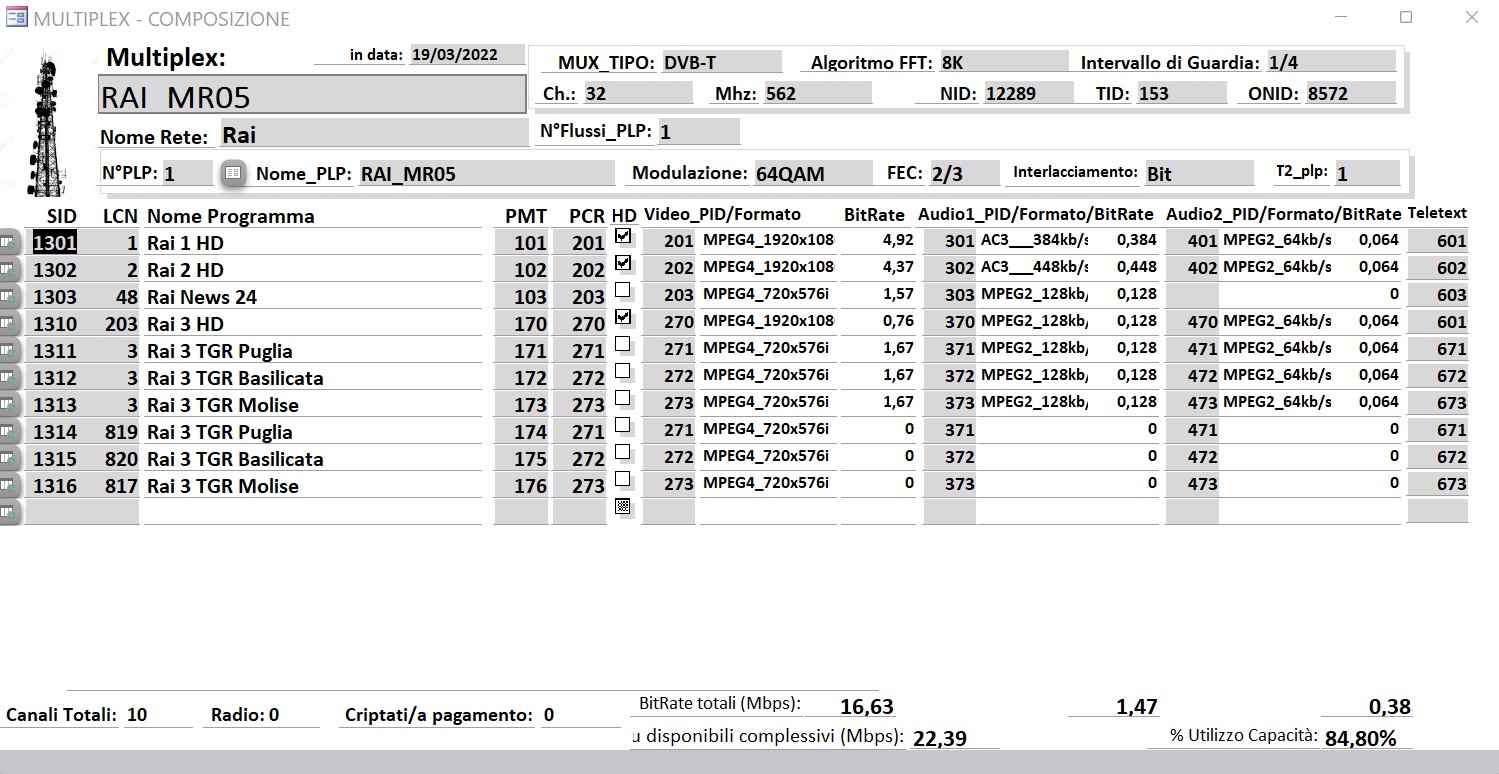Click the row button beside SID 1314

pyautogui.click(x=10, y=431)
